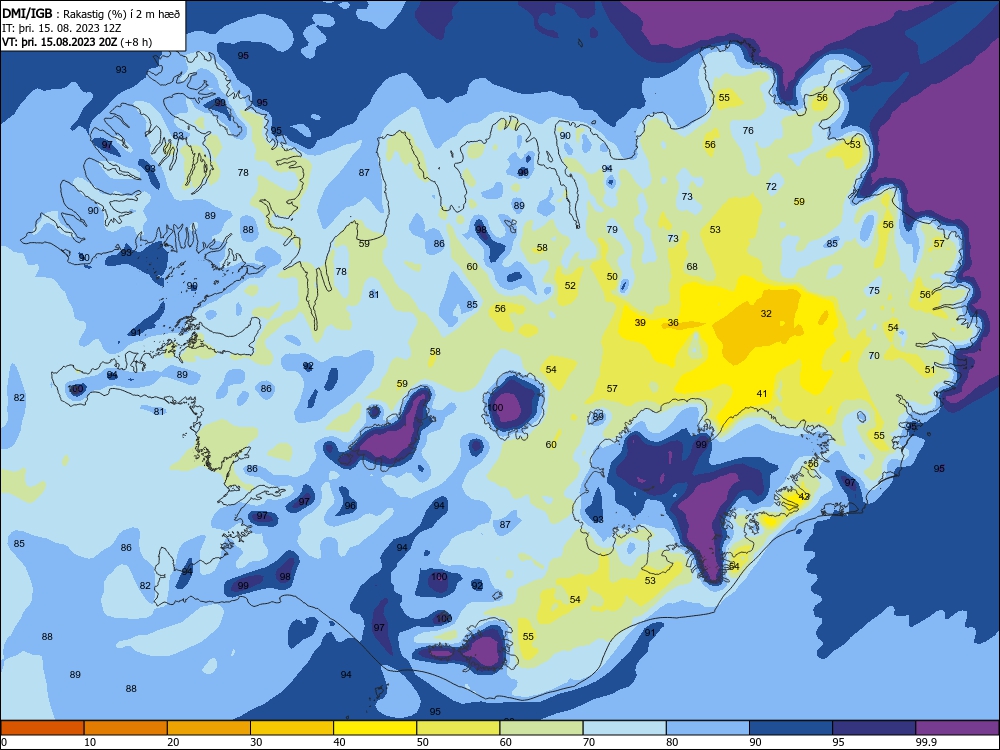Select the humidity value 52

570,285
